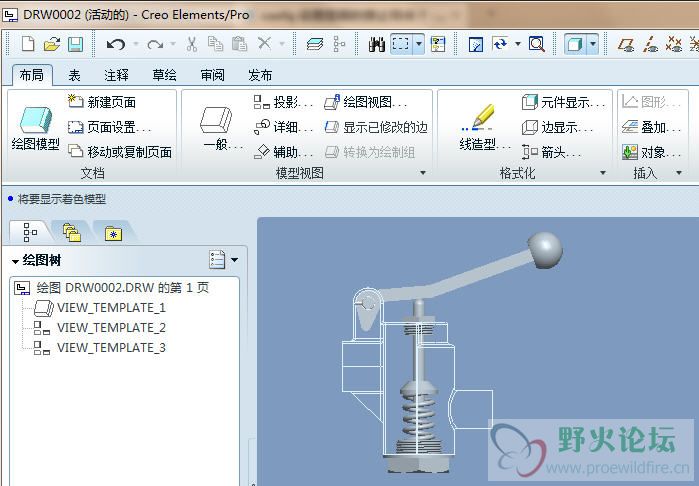
Task: Click the regenerate arrows icon
Action: coord(500,44)
